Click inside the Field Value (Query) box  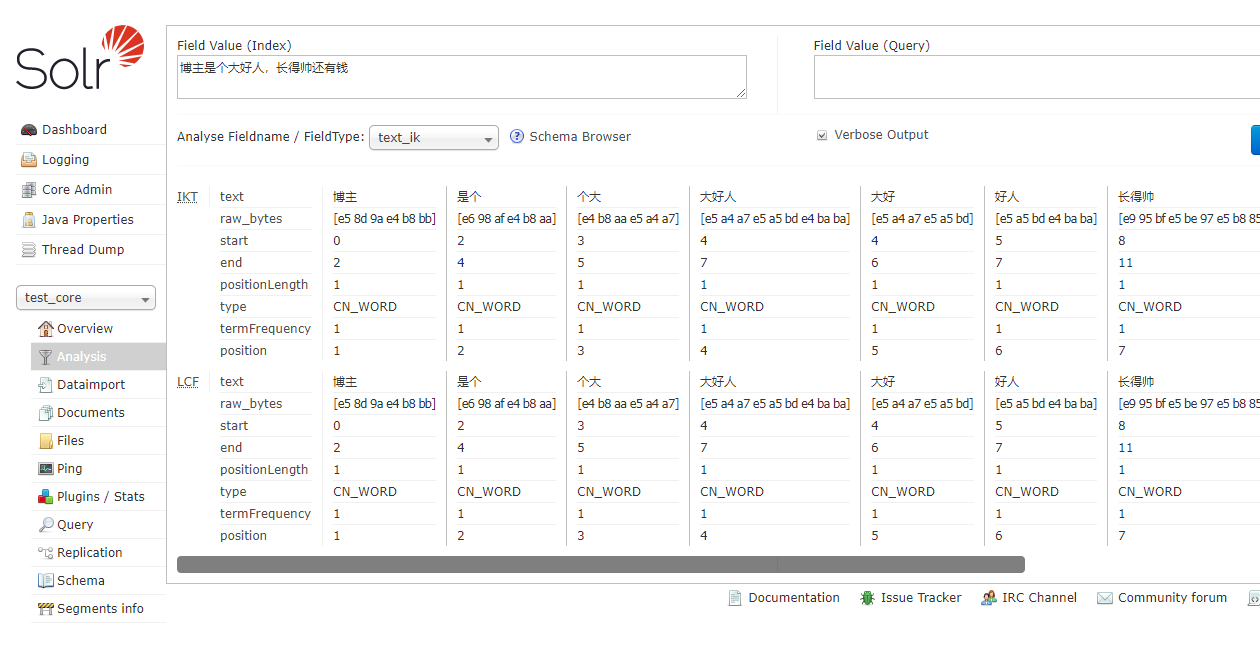click(x=1030, y=76)
